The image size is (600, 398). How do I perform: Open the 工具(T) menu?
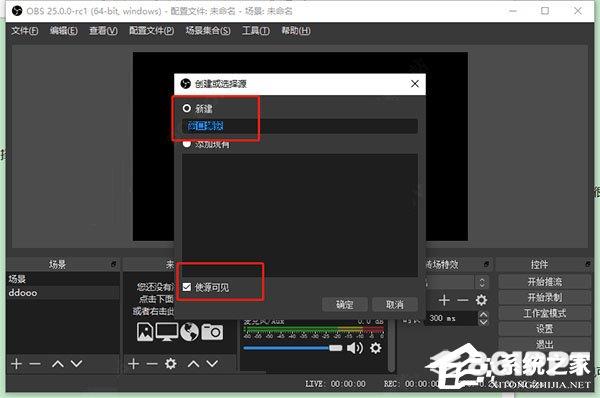pos(256,31)
